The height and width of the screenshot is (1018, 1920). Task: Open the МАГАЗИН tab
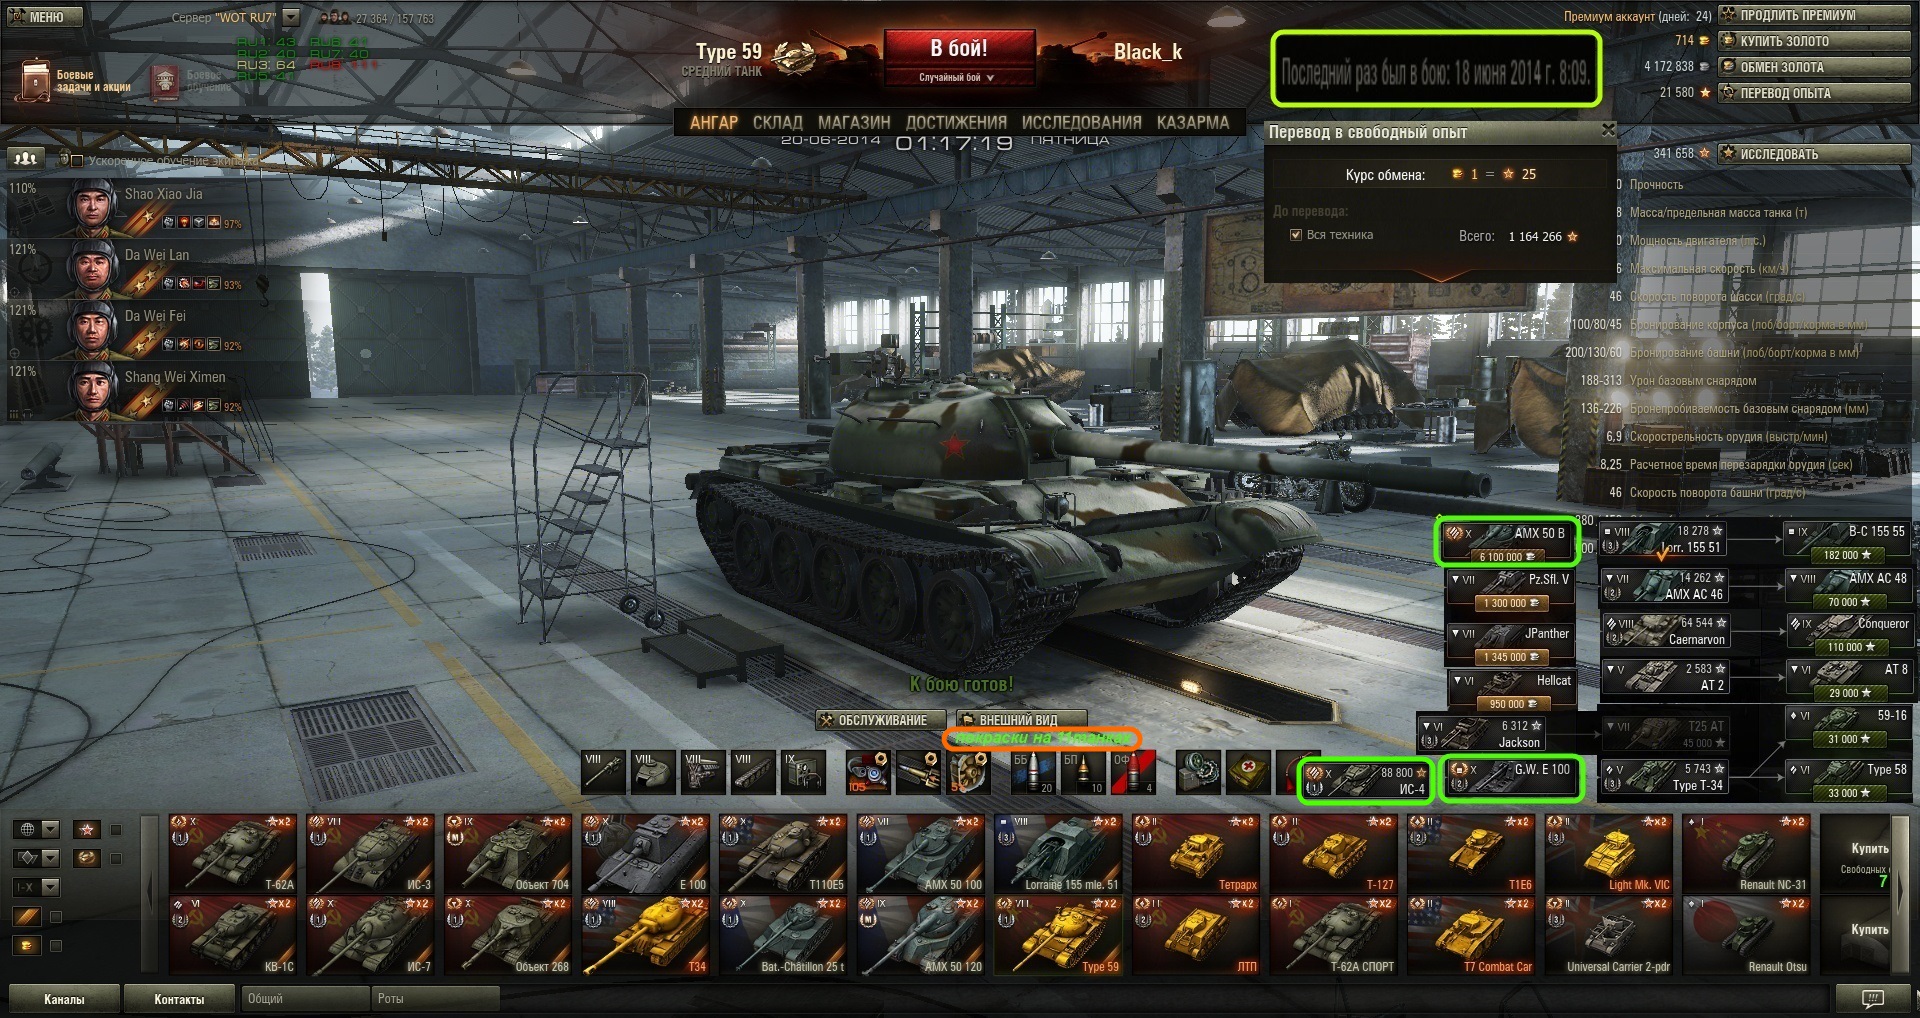[x=854, y=122]
